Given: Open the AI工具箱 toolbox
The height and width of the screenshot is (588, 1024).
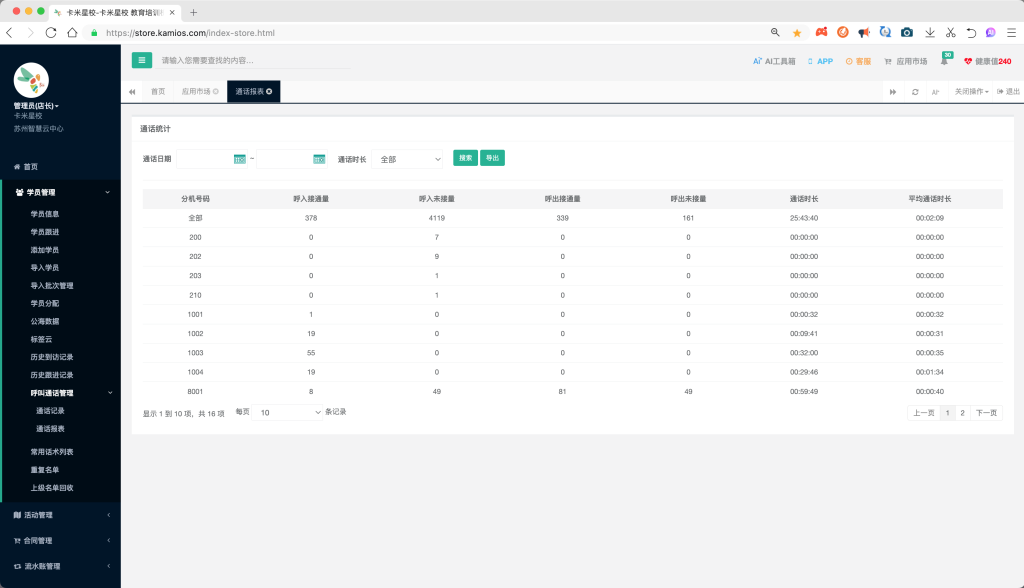Looking at the screenshot, I should tap(774, 61).
